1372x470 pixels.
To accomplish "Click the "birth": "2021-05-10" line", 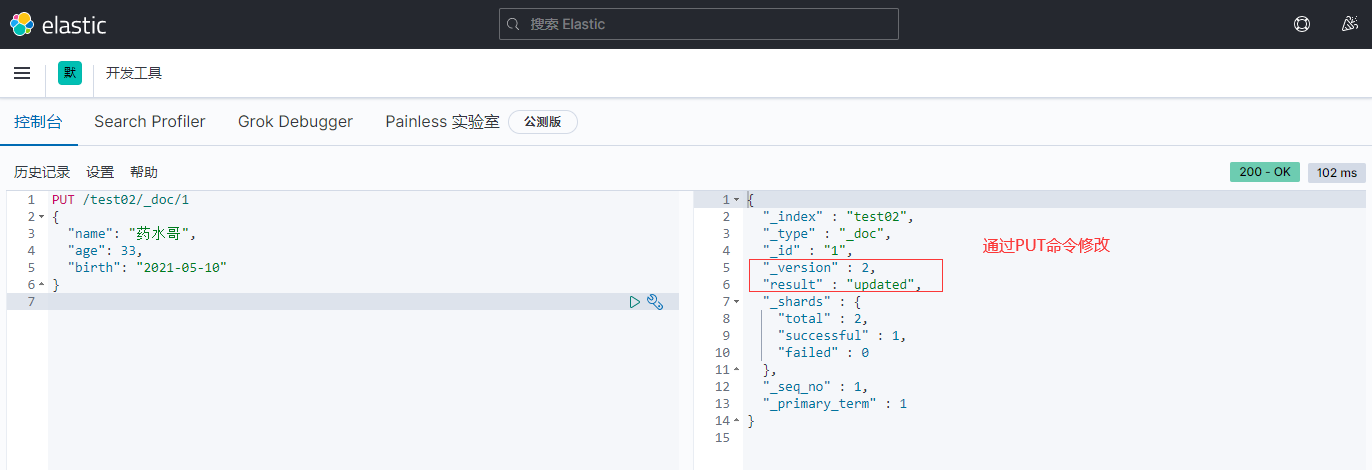I will [x=148, y=268].
